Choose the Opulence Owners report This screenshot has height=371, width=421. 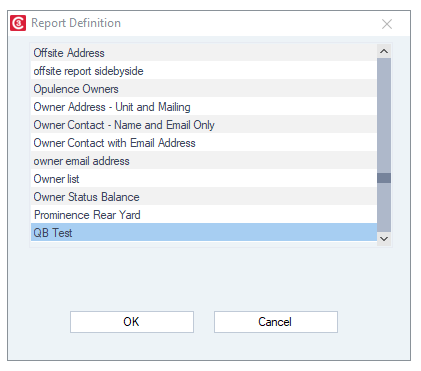[204, 89]
